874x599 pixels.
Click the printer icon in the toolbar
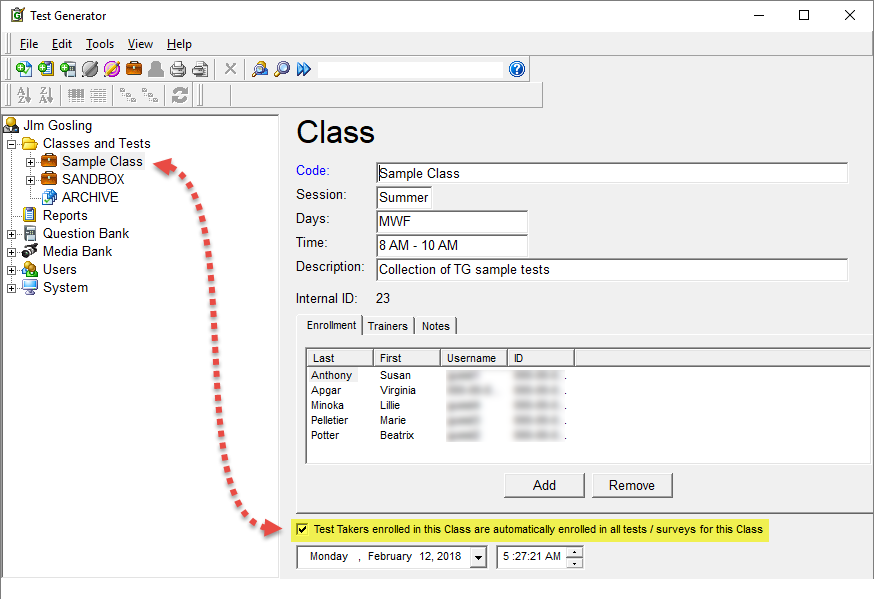point(178,69)
